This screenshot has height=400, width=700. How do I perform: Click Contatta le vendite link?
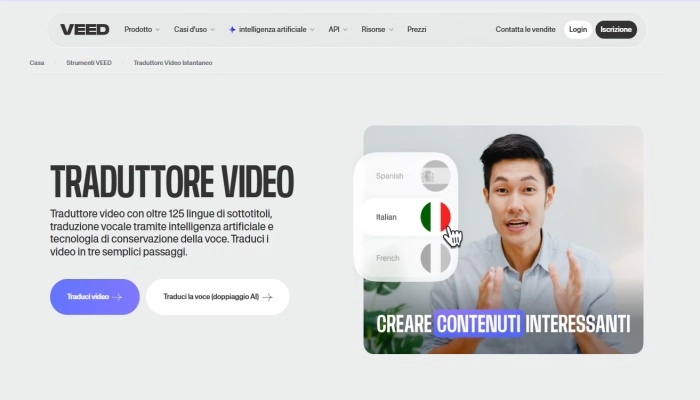coord(525,29)
